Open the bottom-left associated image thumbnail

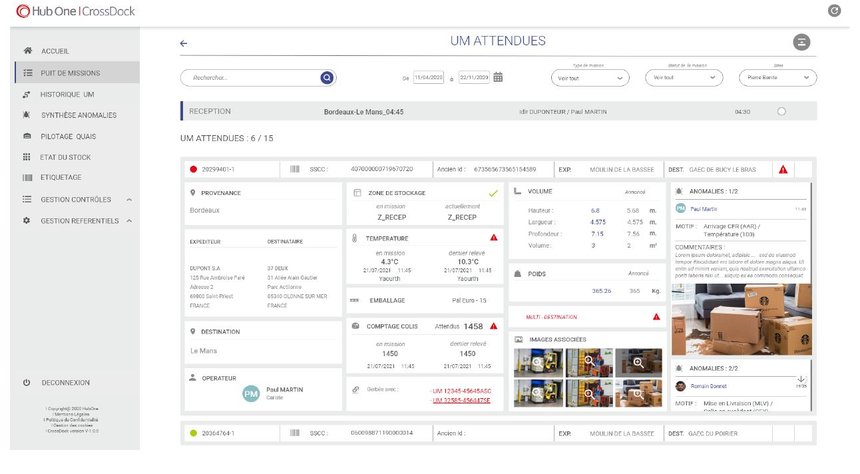tap(538, 393)
